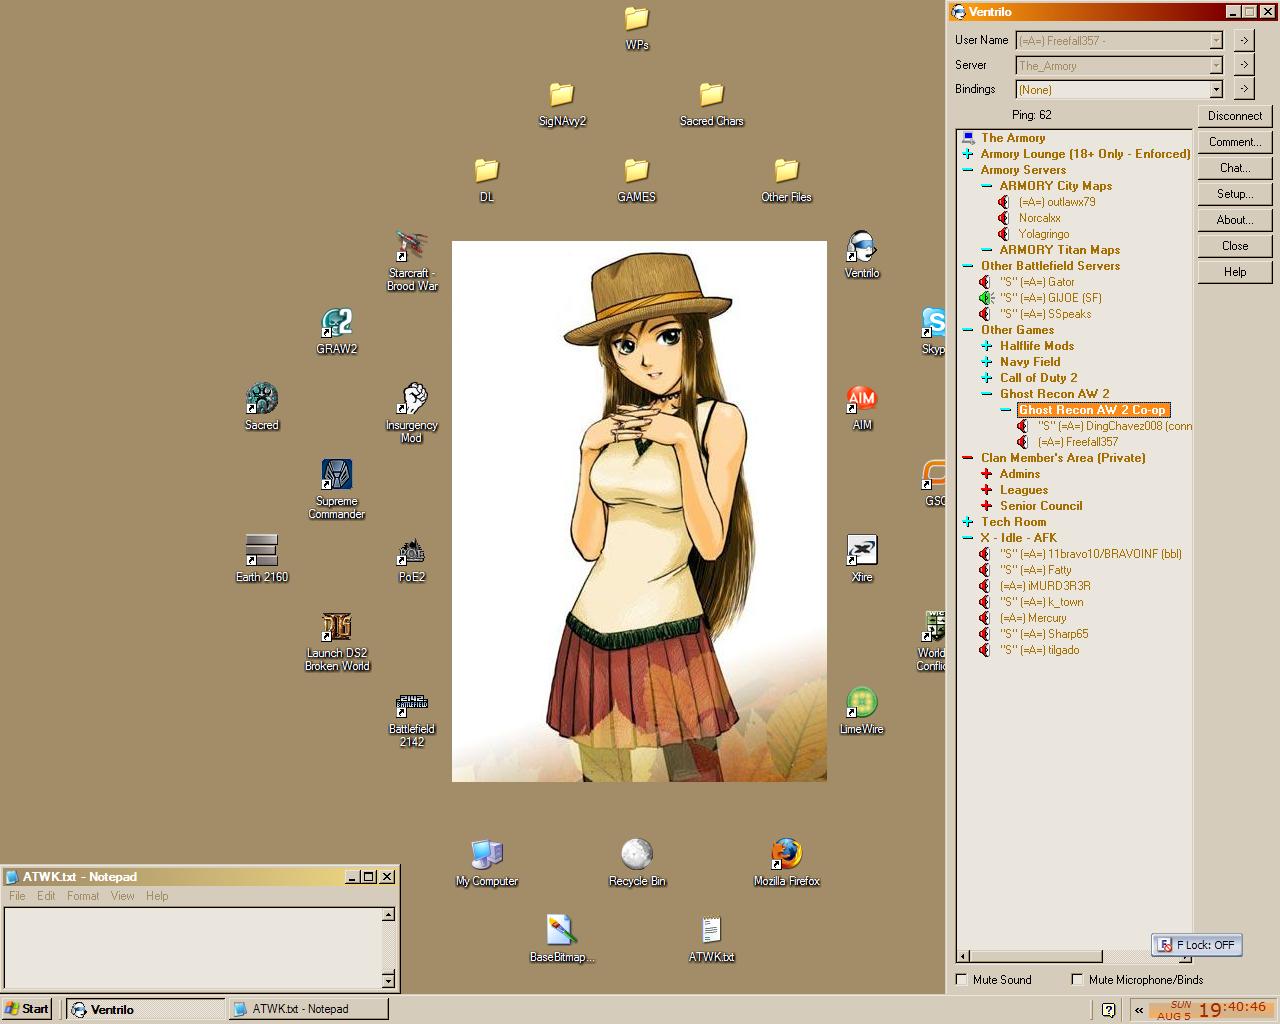Collapse the Other Battlefield Servers channel

[x=968, y=266]
